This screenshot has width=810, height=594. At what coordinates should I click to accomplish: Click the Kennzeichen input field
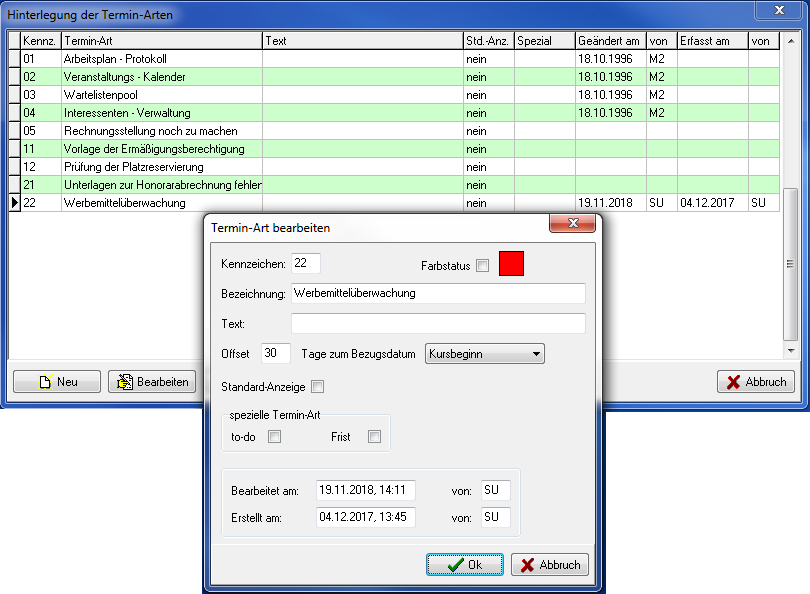306,263
